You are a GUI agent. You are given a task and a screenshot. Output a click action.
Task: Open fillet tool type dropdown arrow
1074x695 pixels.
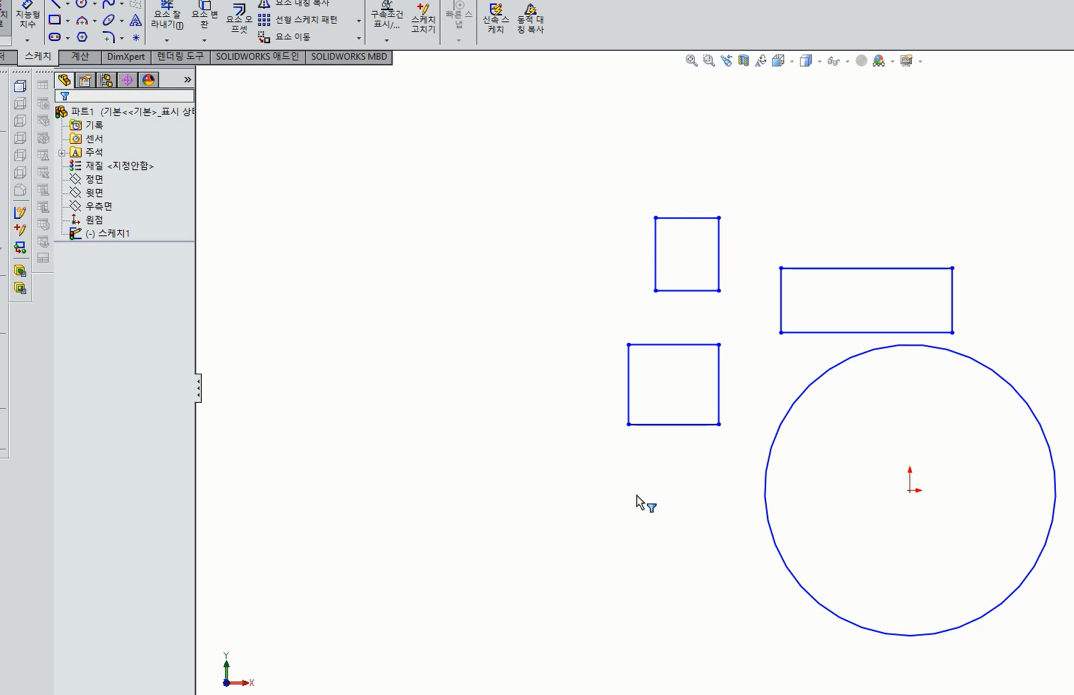point(121,38)
